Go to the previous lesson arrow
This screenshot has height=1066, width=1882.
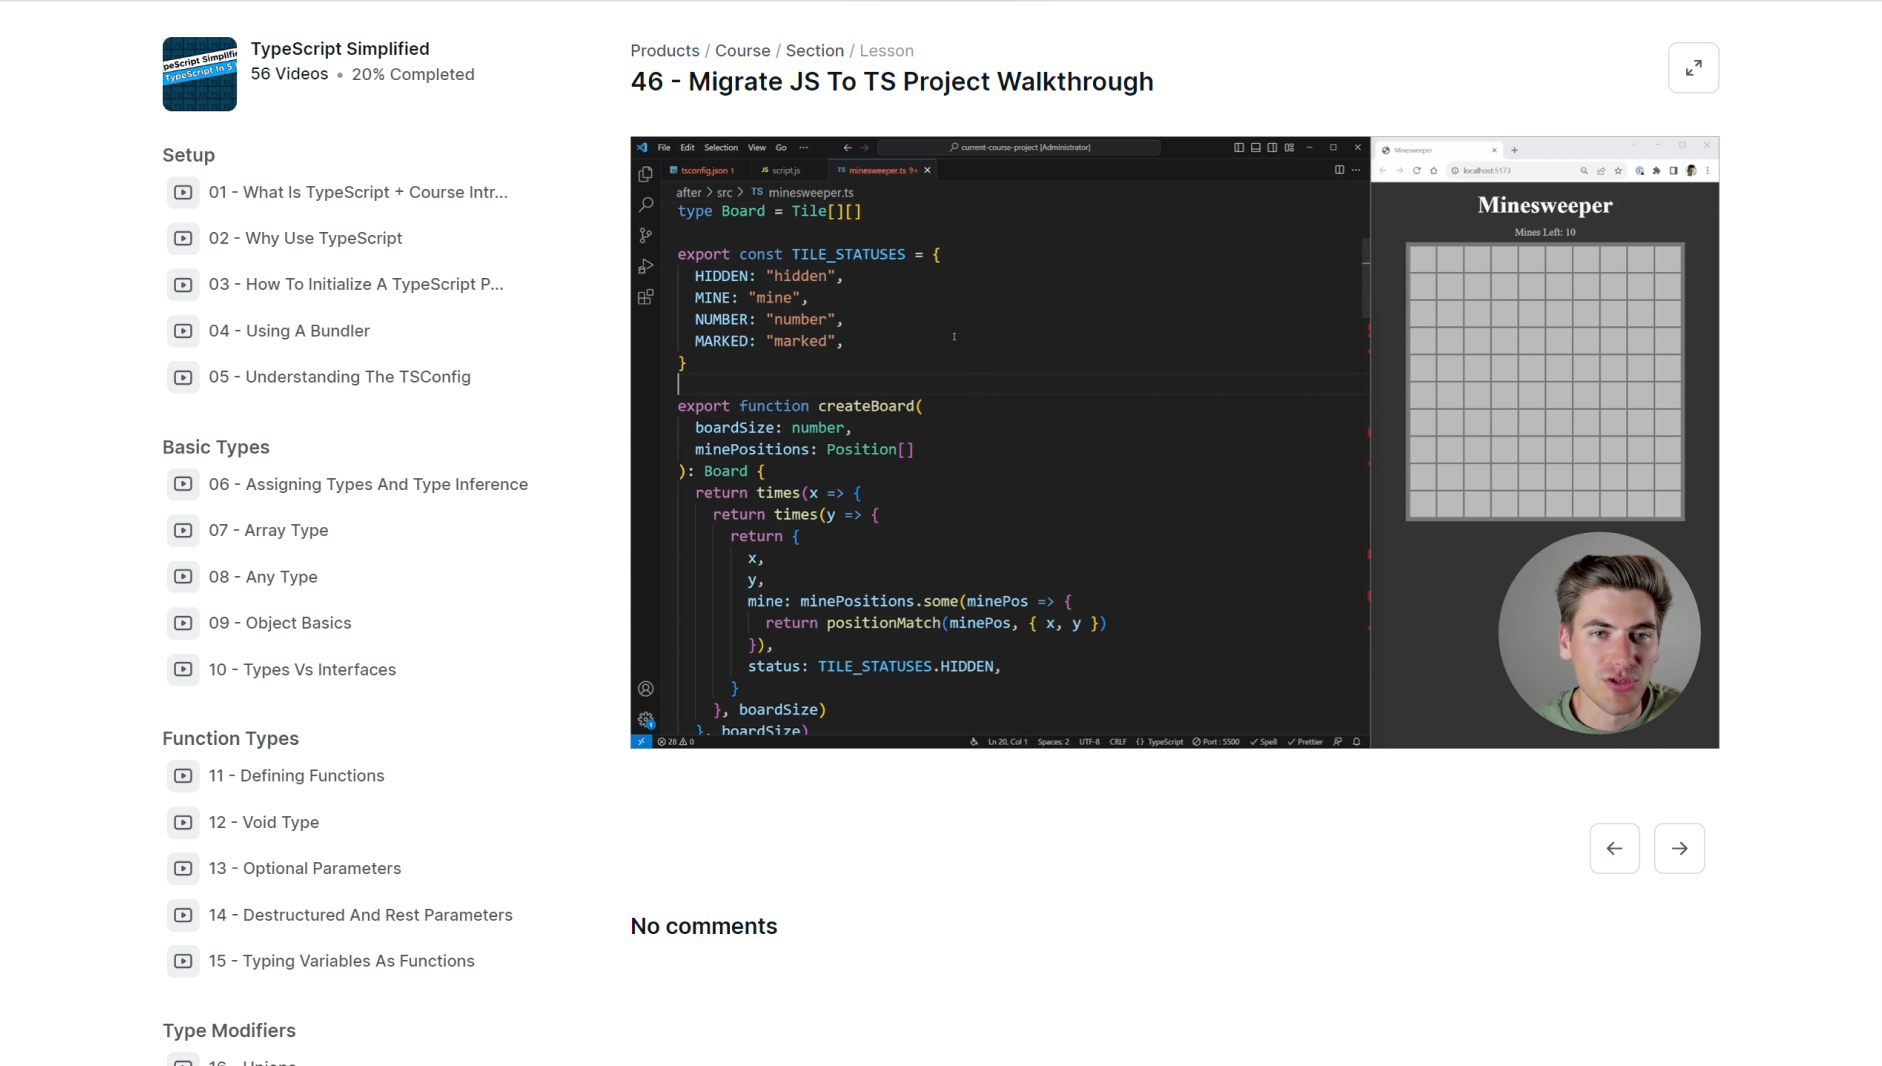pyautogui.click(x=1614, y=848)
